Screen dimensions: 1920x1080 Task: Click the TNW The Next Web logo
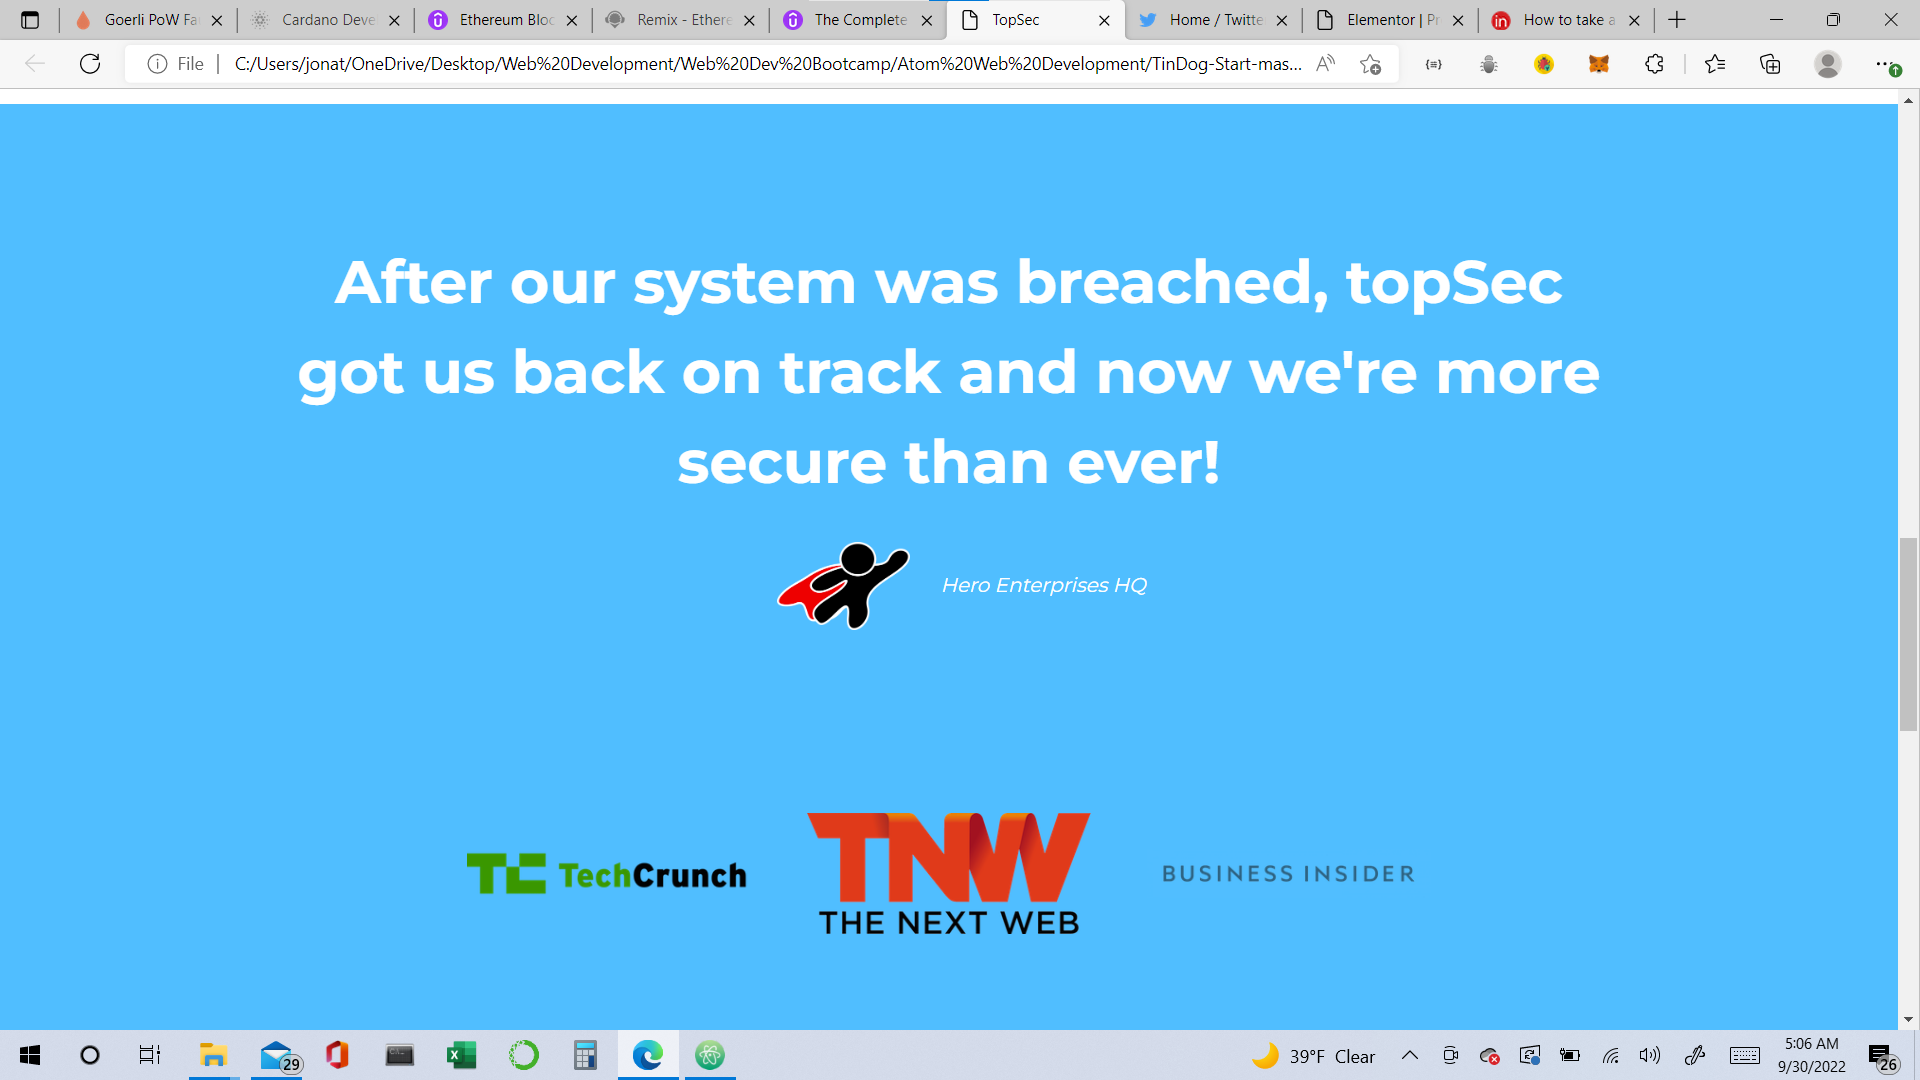coord(949,872)
